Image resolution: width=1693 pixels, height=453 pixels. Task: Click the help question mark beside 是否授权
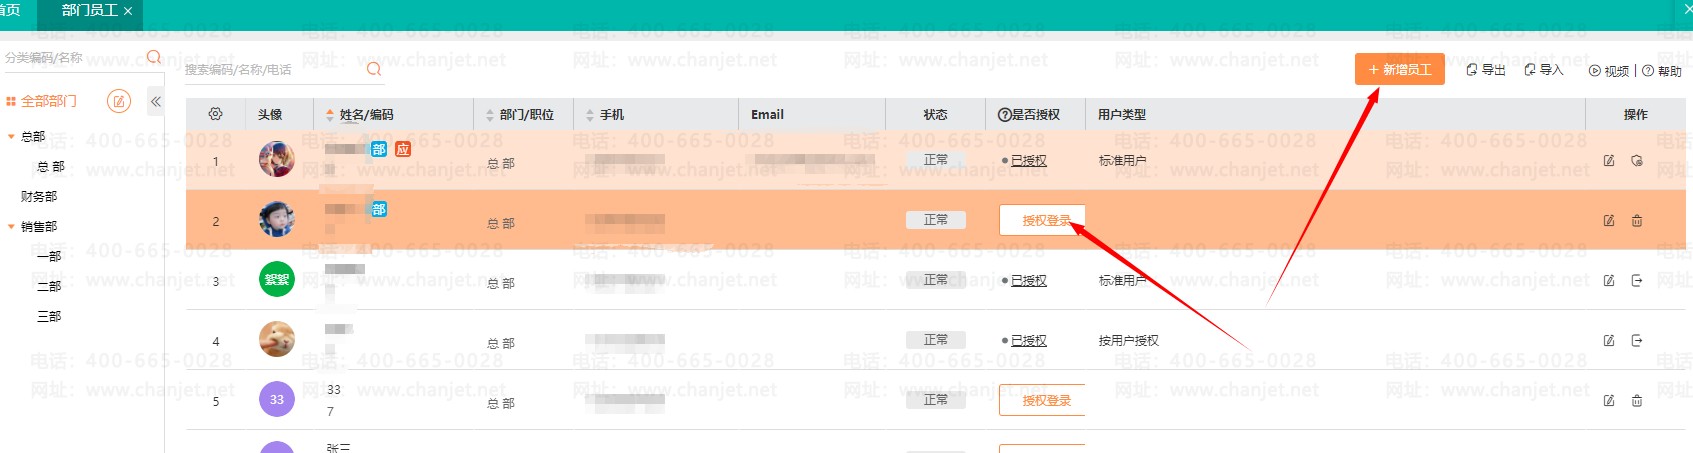tap(1004, 115)
